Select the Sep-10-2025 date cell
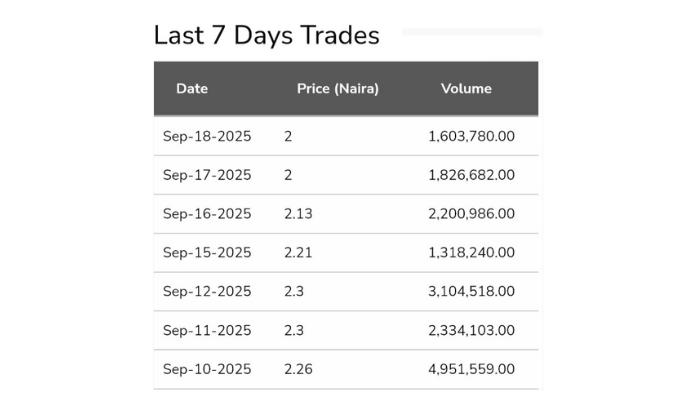Image resolution: width=700 pixels, height=400 pixels. 207,370
